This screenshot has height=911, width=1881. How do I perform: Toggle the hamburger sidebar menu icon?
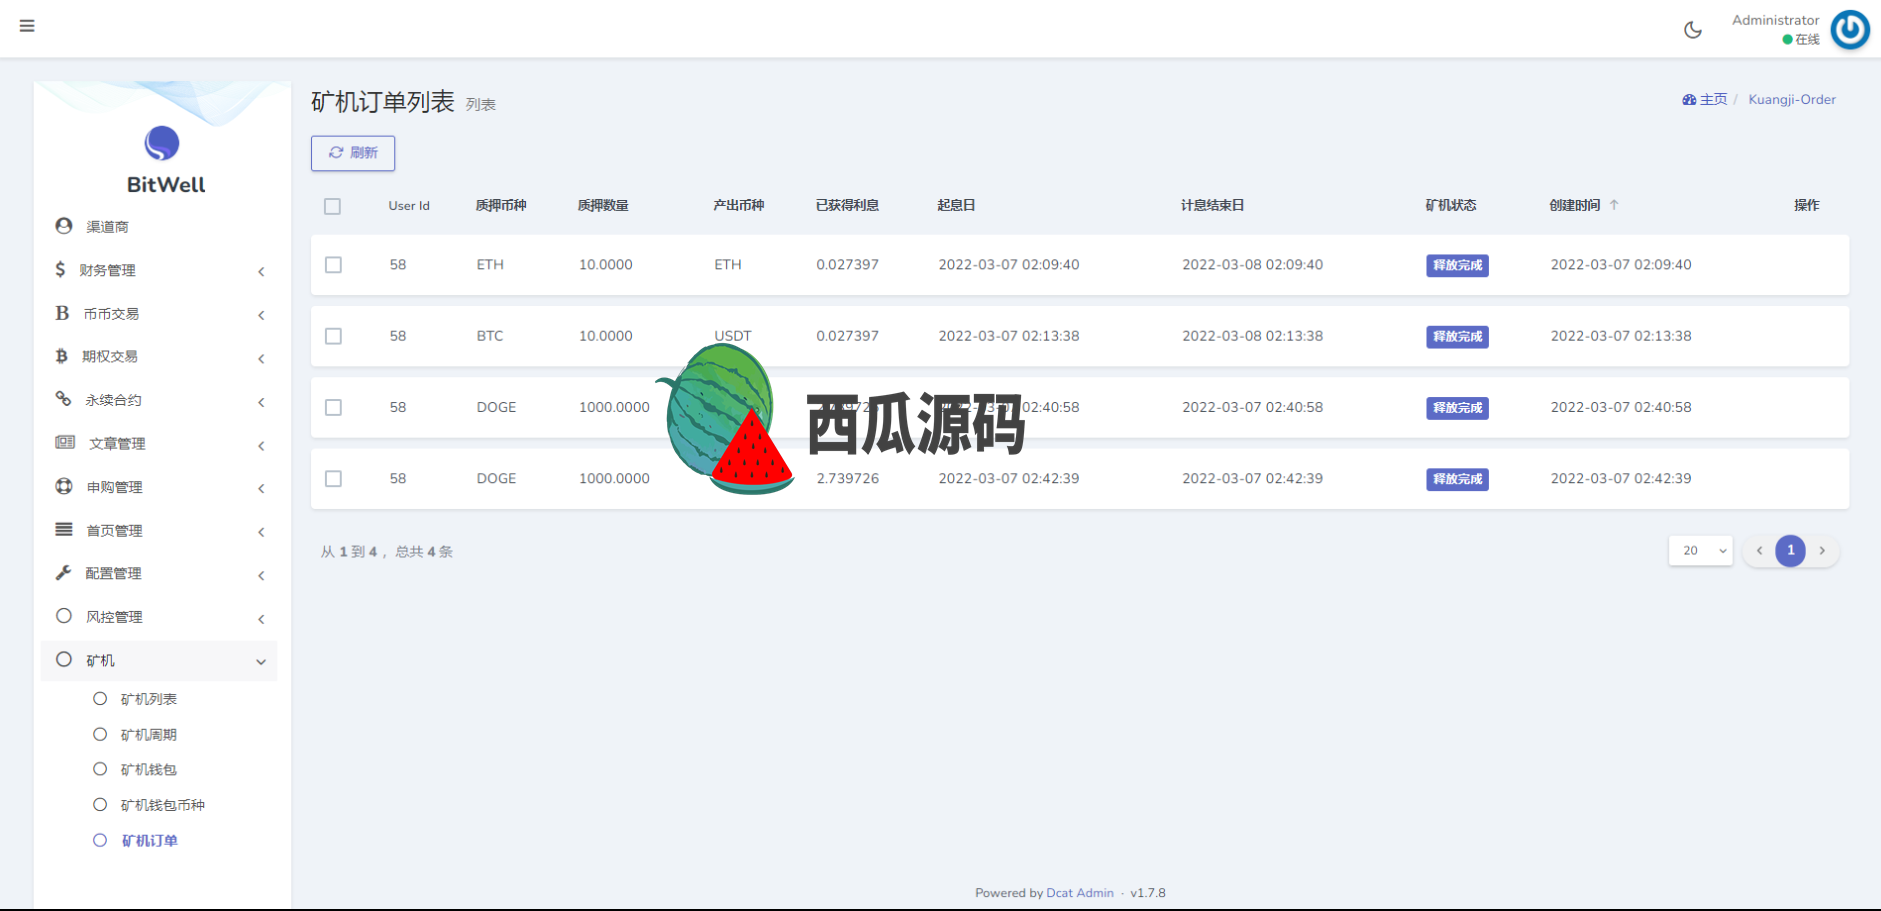(27, 26)
